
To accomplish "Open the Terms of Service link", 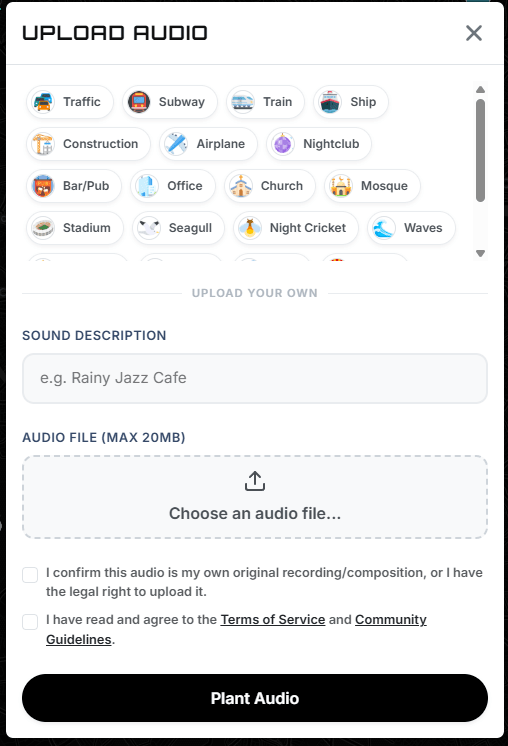I will (x=273, y=619).
